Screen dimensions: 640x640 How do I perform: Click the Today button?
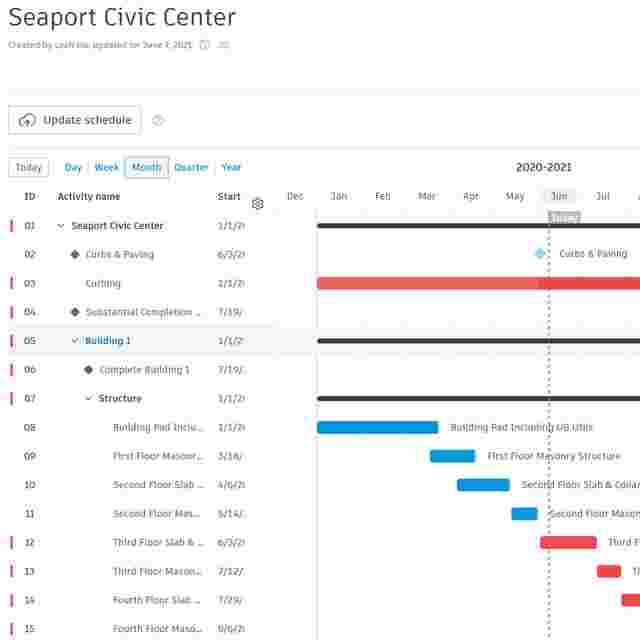(x=29, y=168)
